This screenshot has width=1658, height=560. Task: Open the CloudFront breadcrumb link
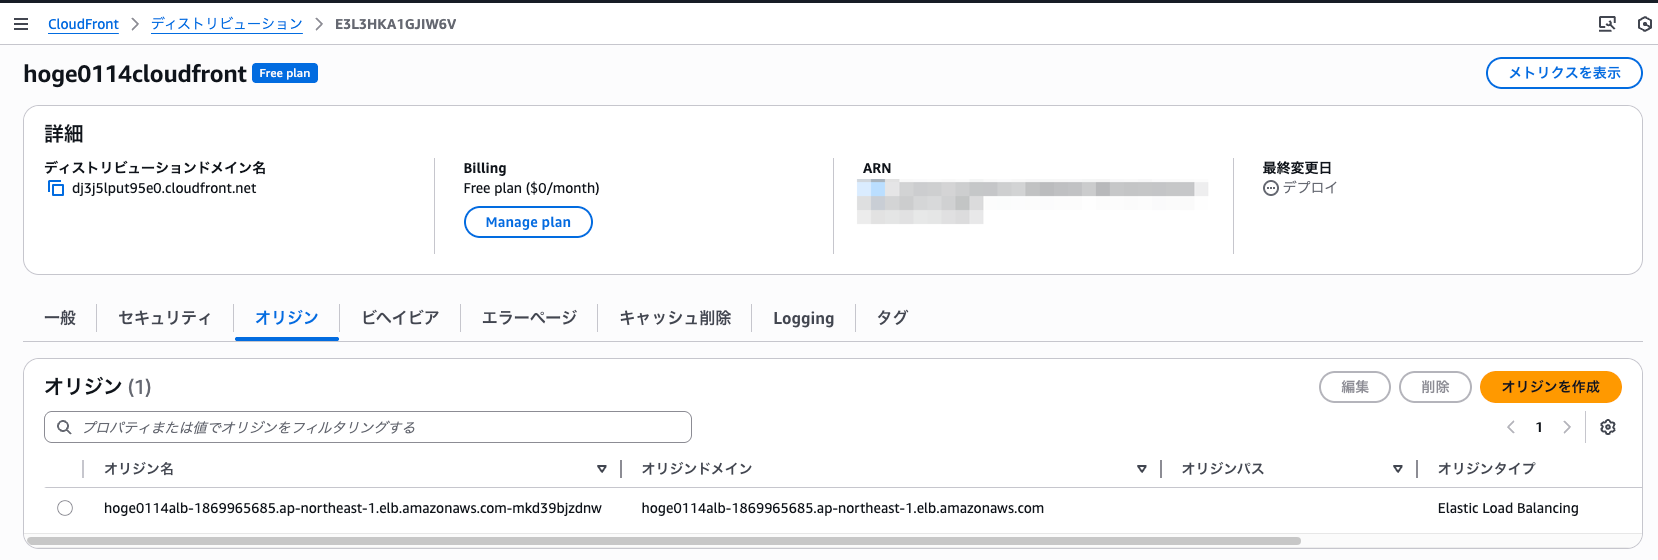83,24
